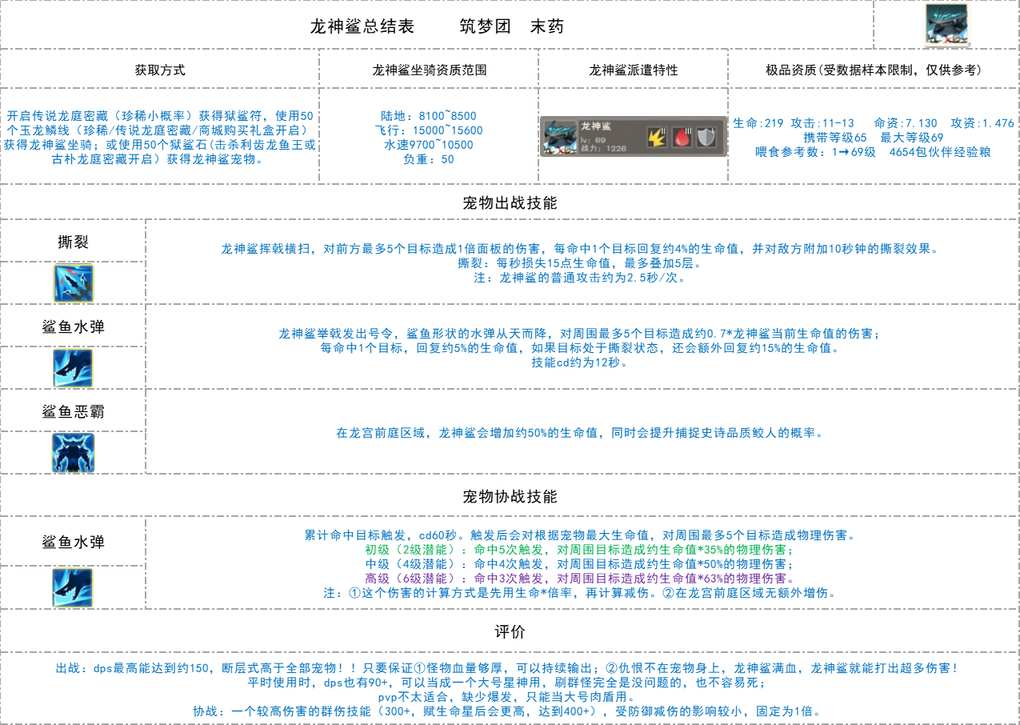Select the 撕裂 skill icon
Image resolution: width=1020 pixels, height=725 pixels.
pos(73,282)
